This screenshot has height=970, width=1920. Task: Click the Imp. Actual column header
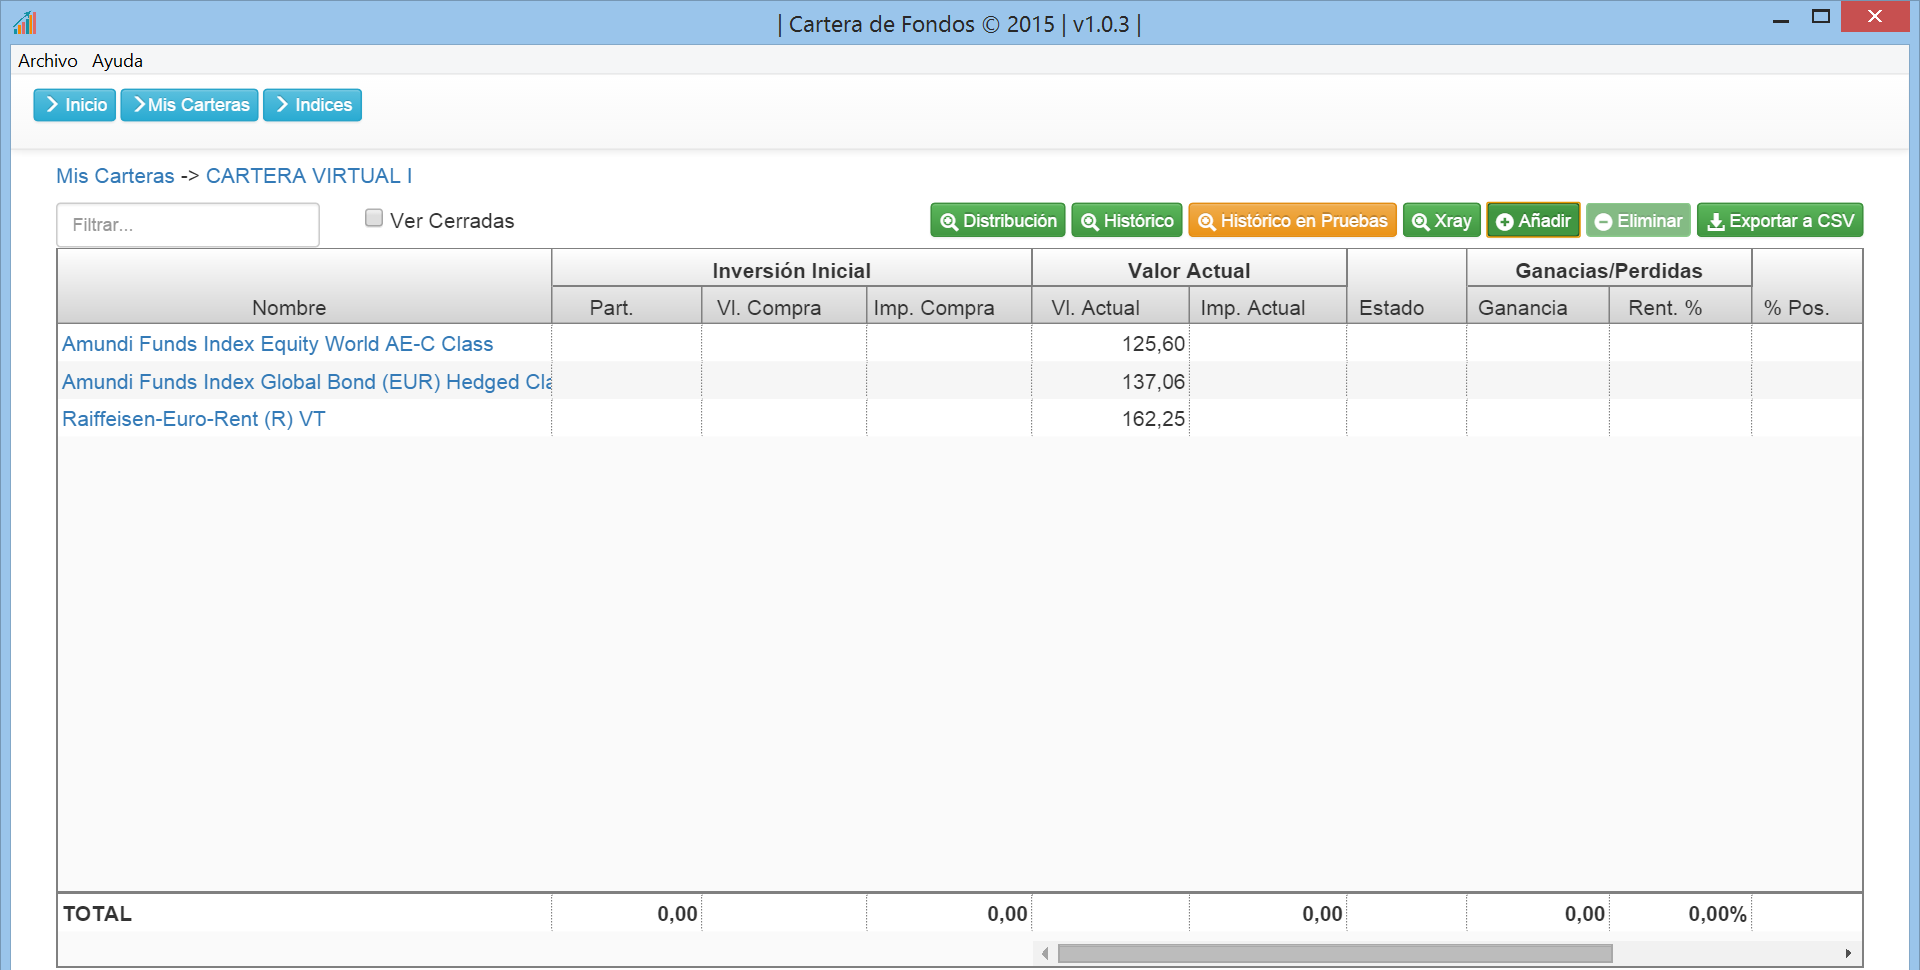pyautogui.click(x=1268, y=307)
